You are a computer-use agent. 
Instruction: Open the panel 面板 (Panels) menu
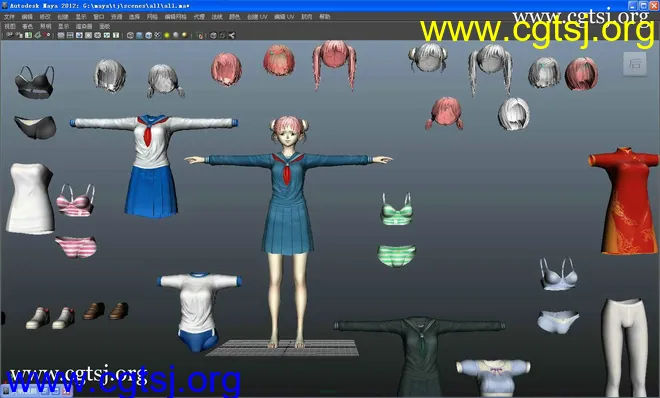click(104, 26)
